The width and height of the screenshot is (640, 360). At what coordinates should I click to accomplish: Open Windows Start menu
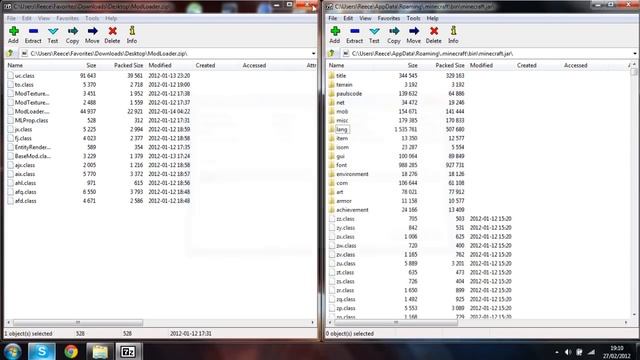[x=12, y=351]
